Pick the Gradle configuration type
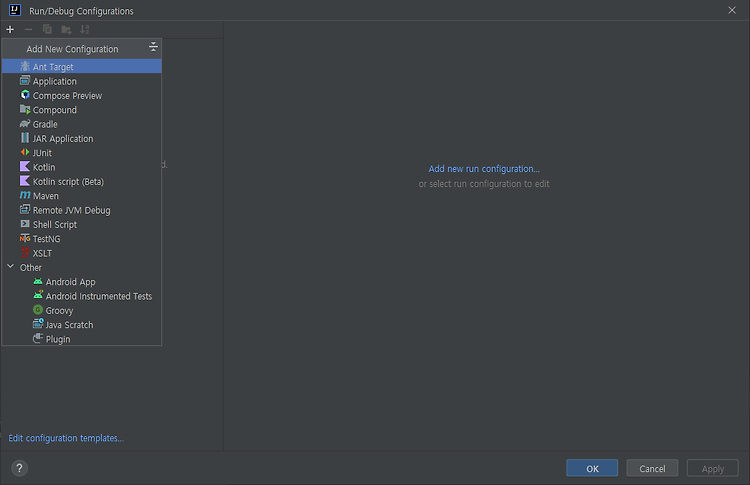 (82, 124)
